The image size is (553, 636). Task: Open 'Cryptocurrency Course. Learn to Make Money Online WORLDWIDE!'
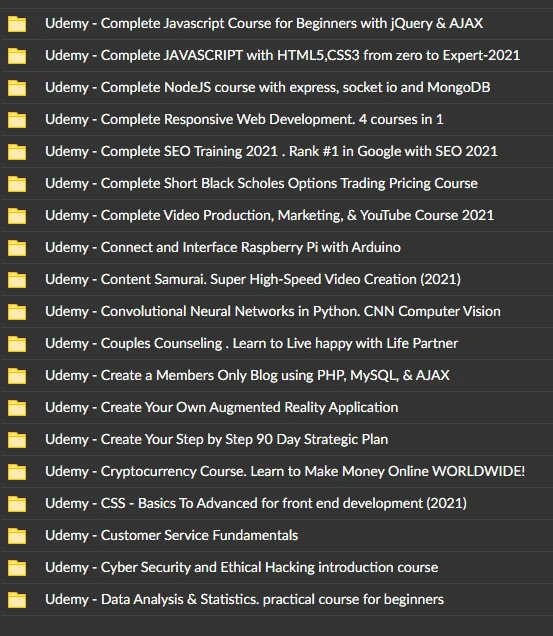(x=313, y=471)
